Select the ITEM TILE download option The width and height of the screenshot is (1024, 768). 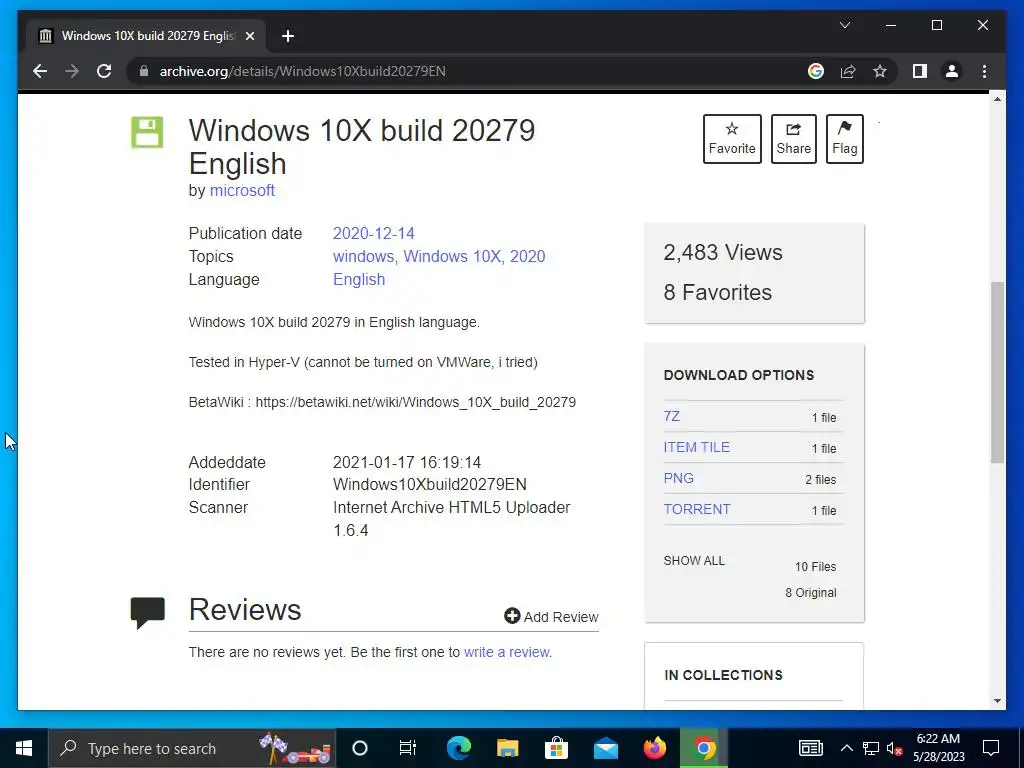(x=697, y=447)
